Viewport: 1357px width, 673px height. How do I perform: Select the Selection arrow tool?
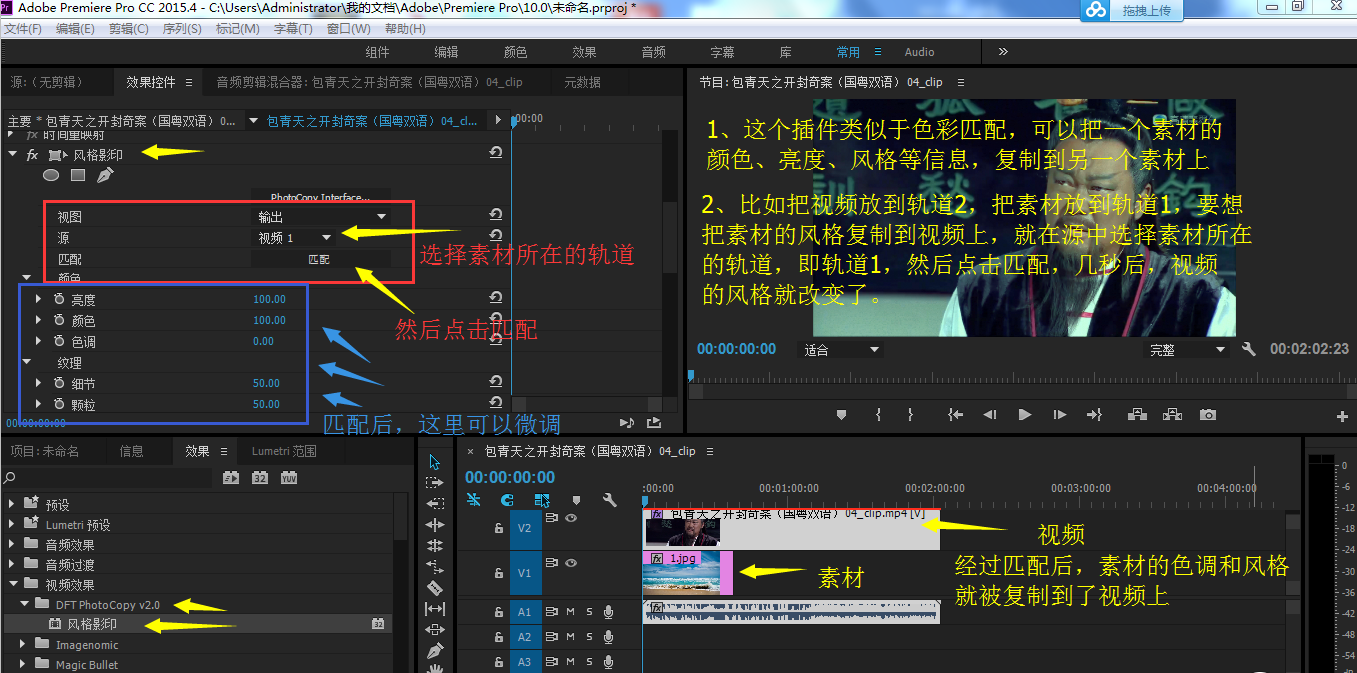pos(435,462)
